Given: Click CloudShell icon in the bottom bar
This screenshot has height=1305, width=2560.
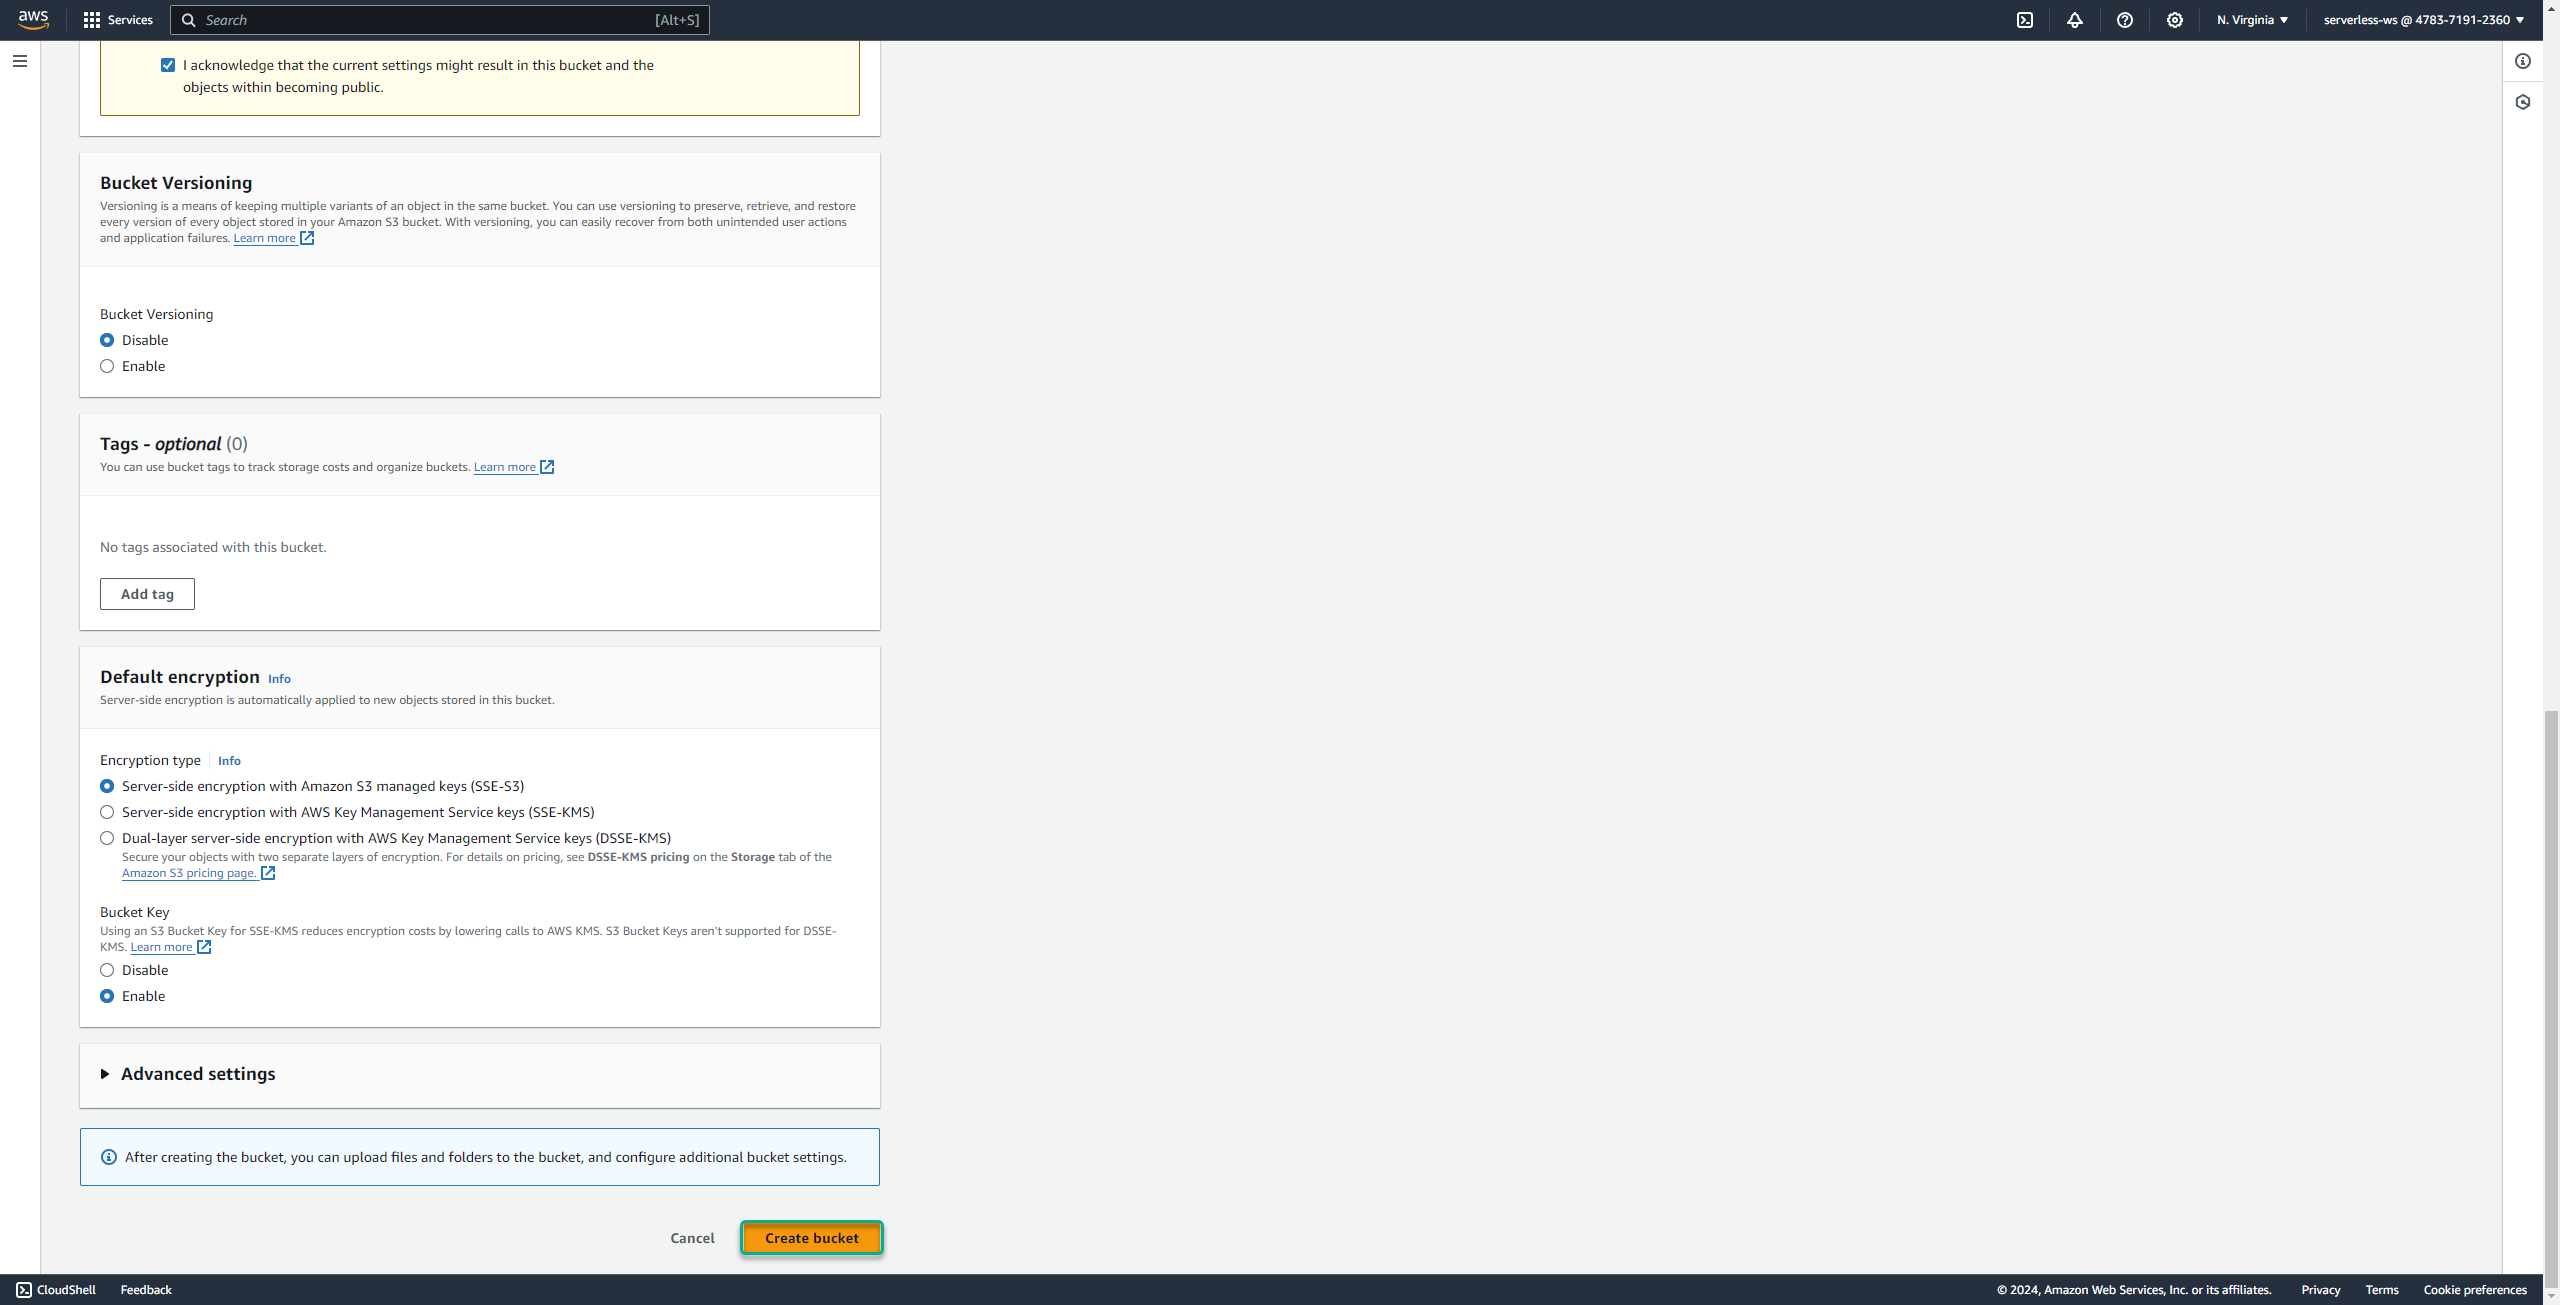Looking at the screenshot, I should coord(24,1290).
